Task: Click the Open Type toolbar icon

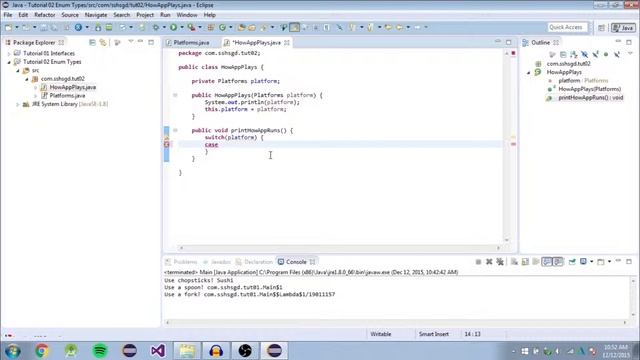Action: (x=241, y=27)
